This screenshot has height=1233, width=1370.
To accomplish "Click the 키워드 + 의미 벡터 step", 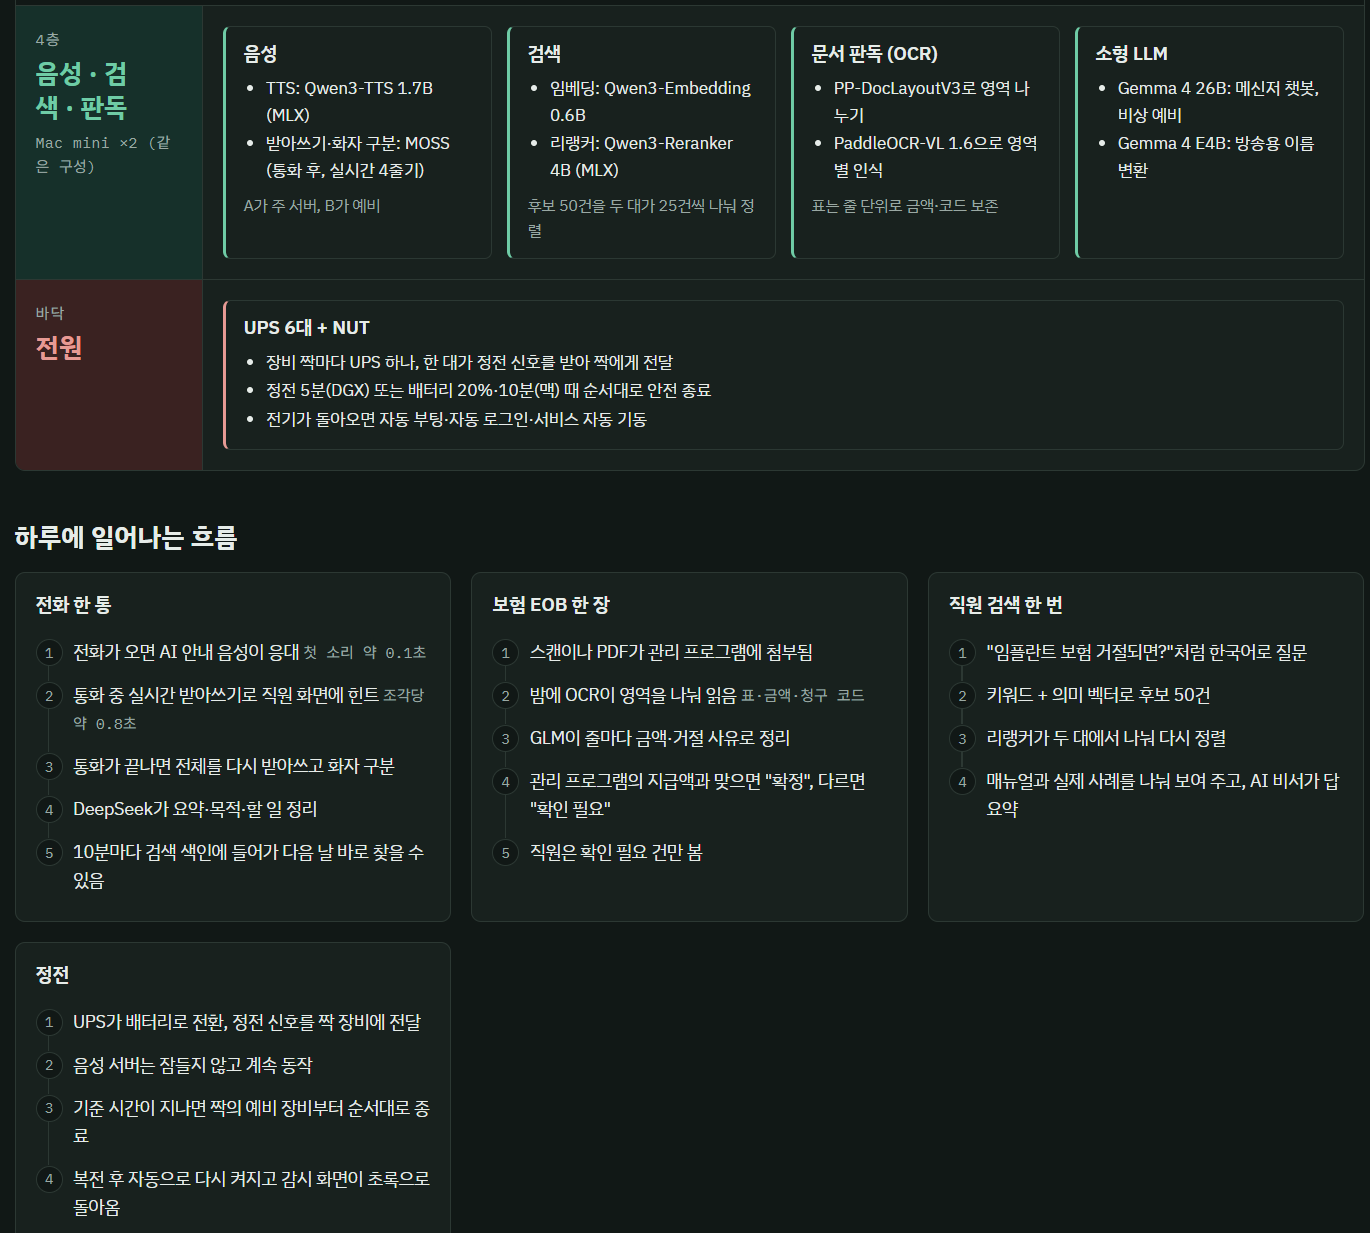I will coord(1099,695).
